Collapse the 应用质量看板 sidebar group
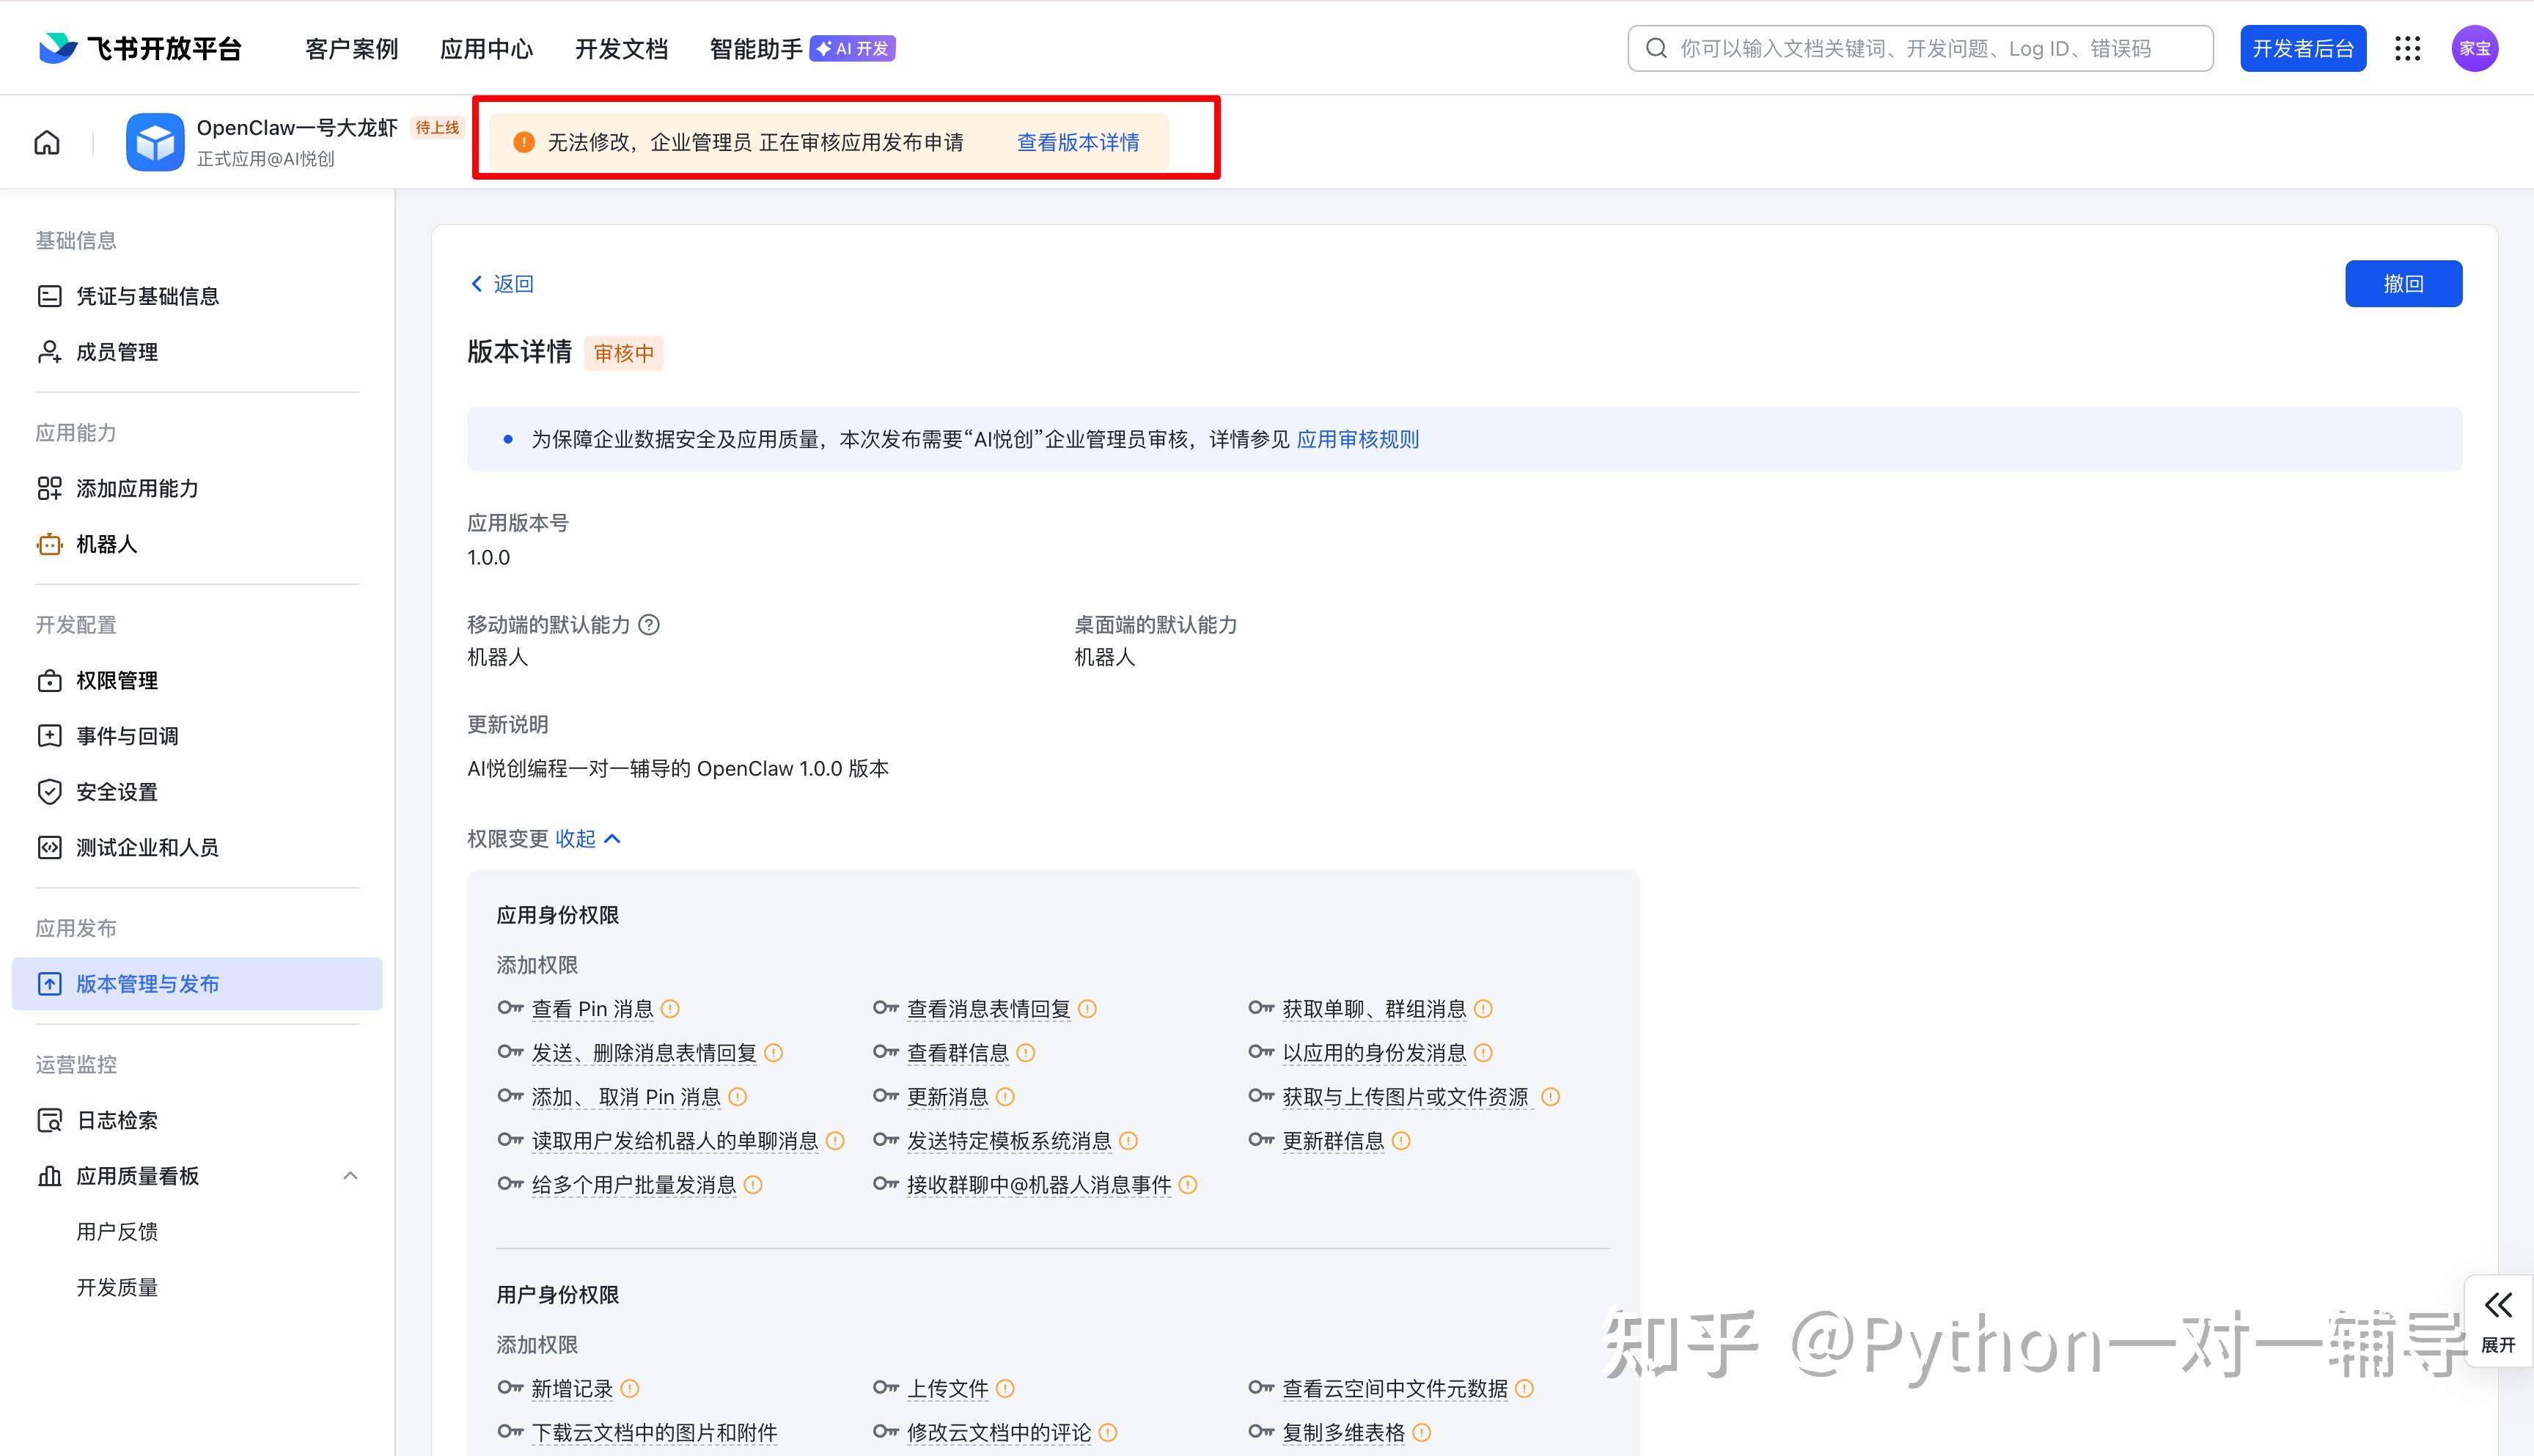Viewport: 2534px width, 1456px height. (350, 1176)
